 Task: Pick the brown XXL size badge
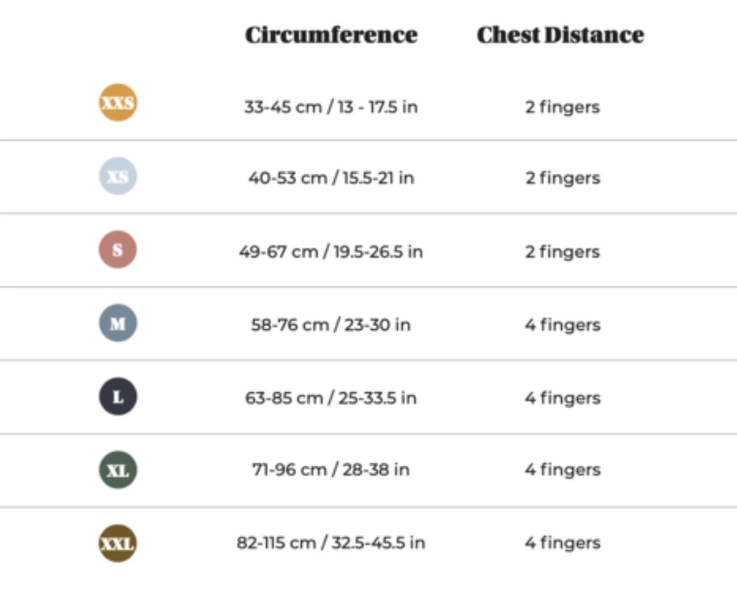tap(118, 543)
